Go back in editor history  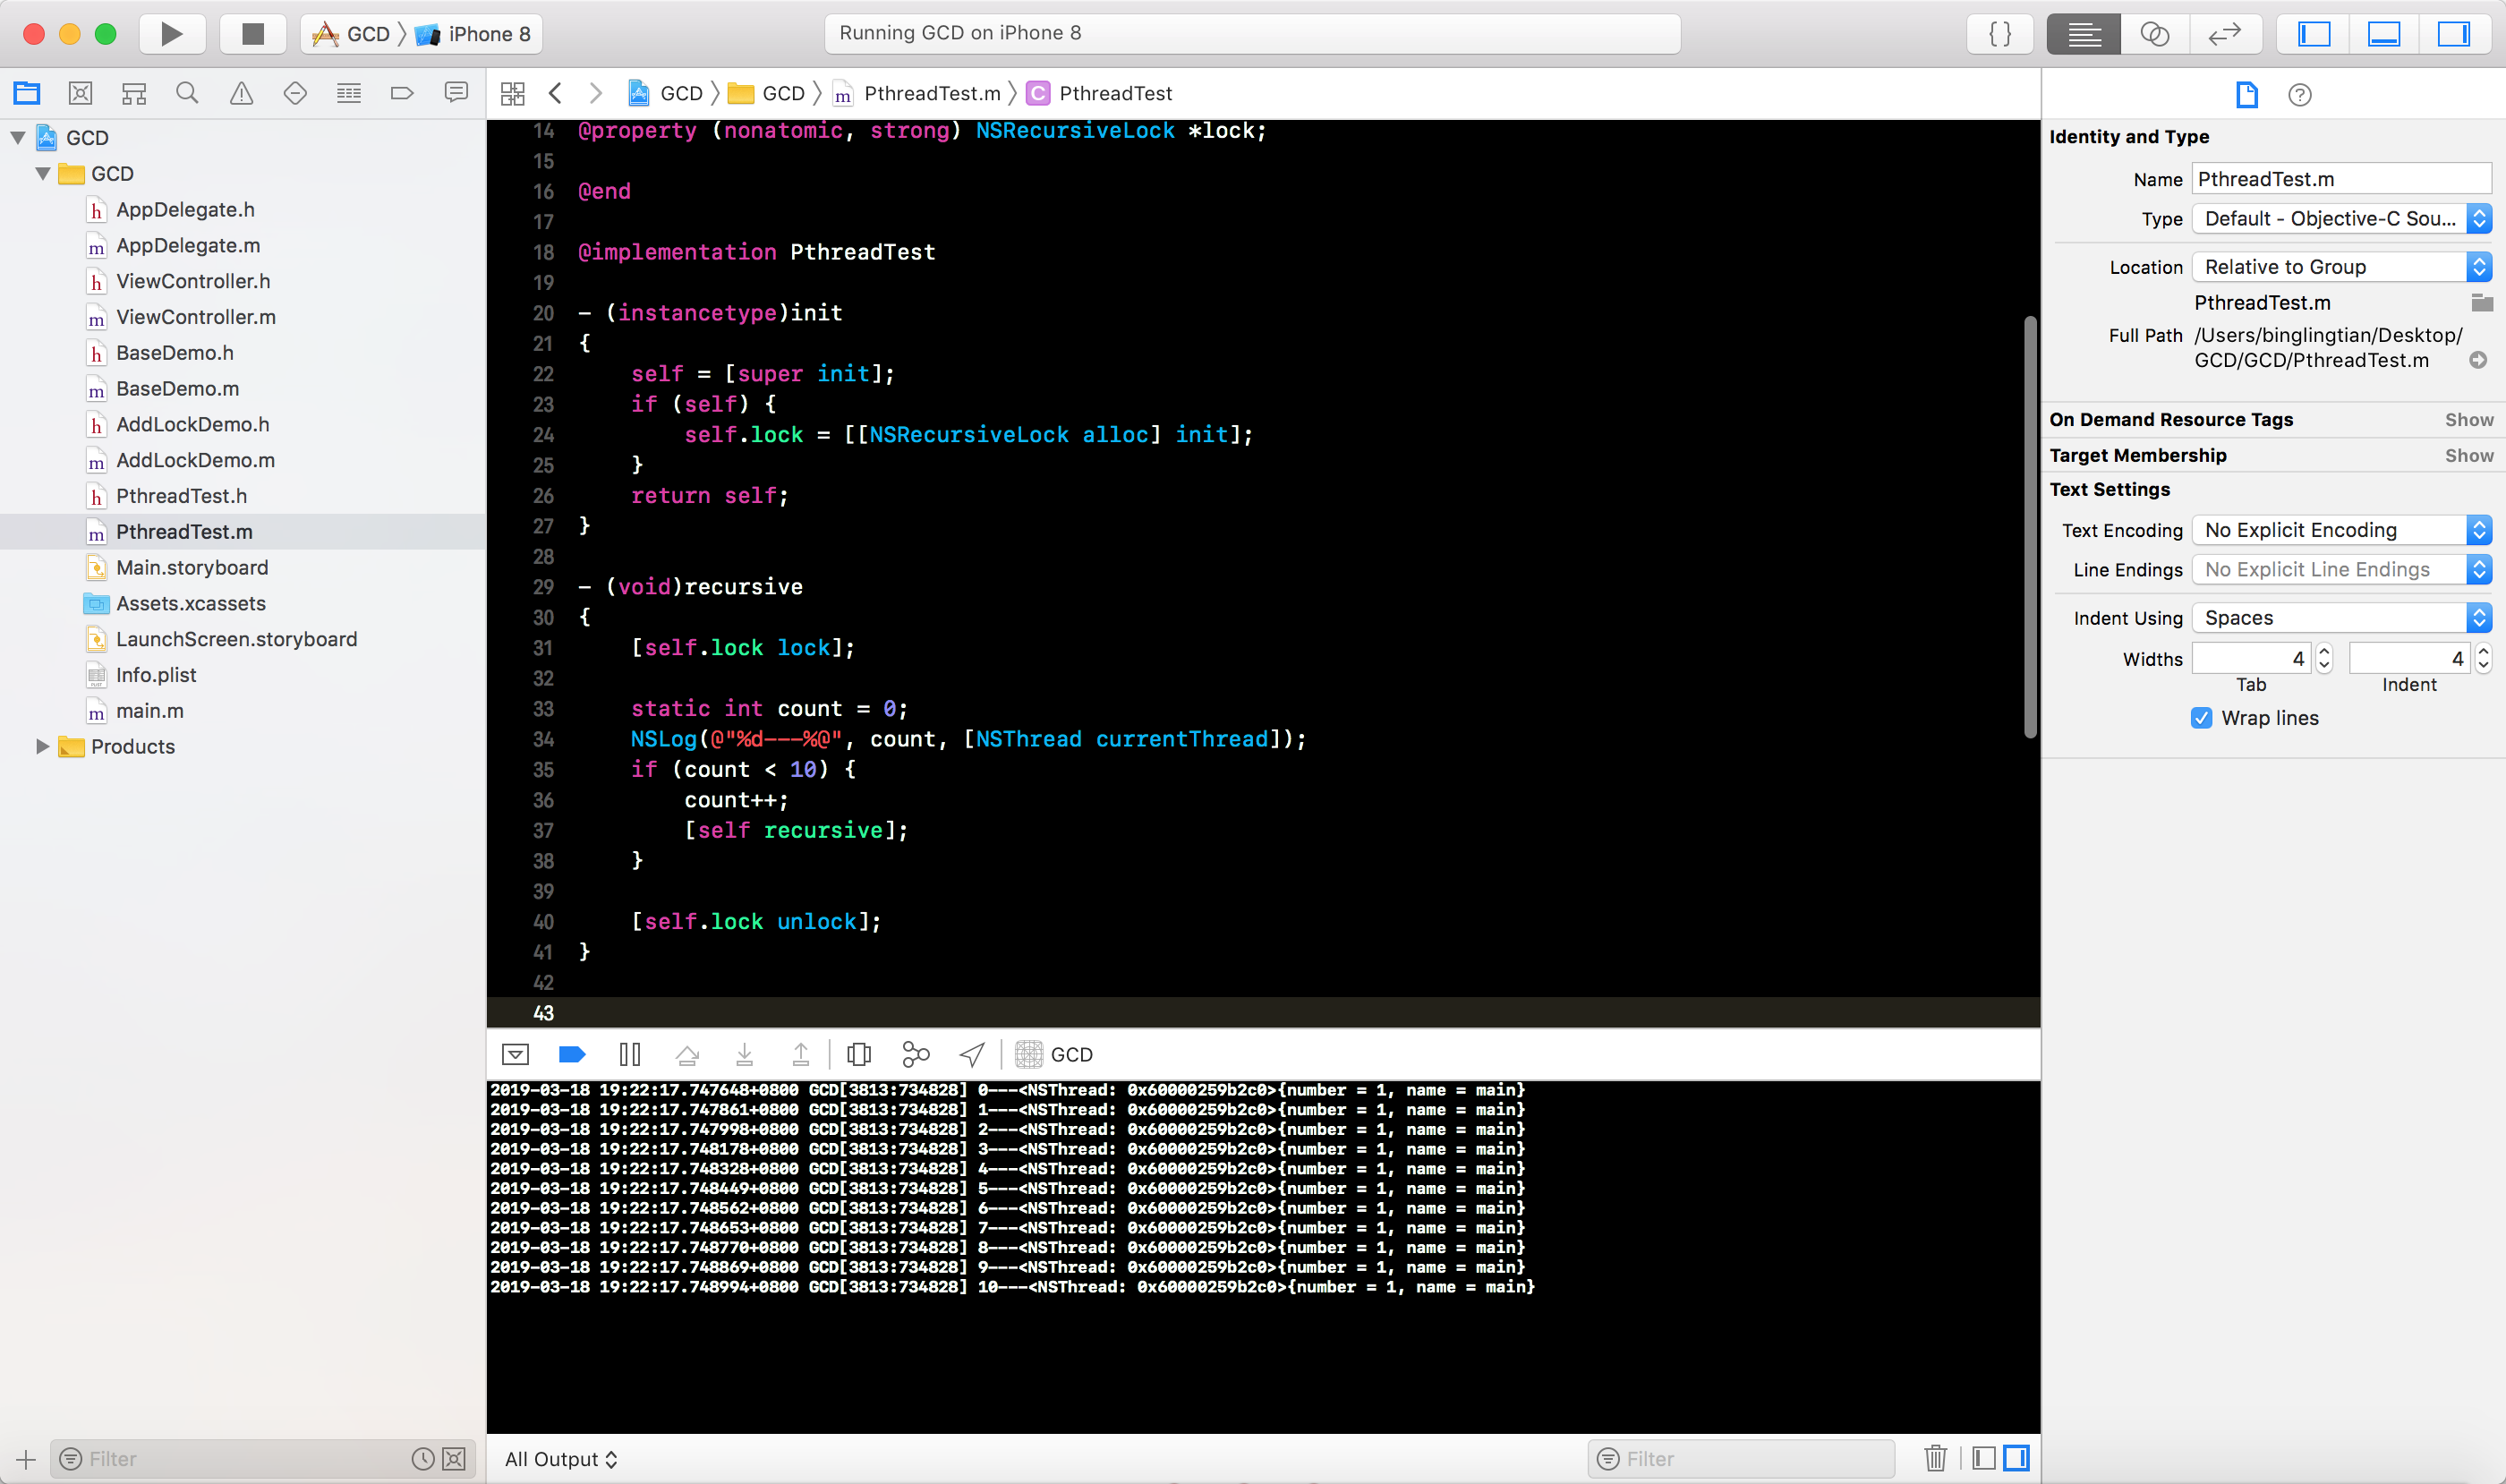click(x=556, y=93)
